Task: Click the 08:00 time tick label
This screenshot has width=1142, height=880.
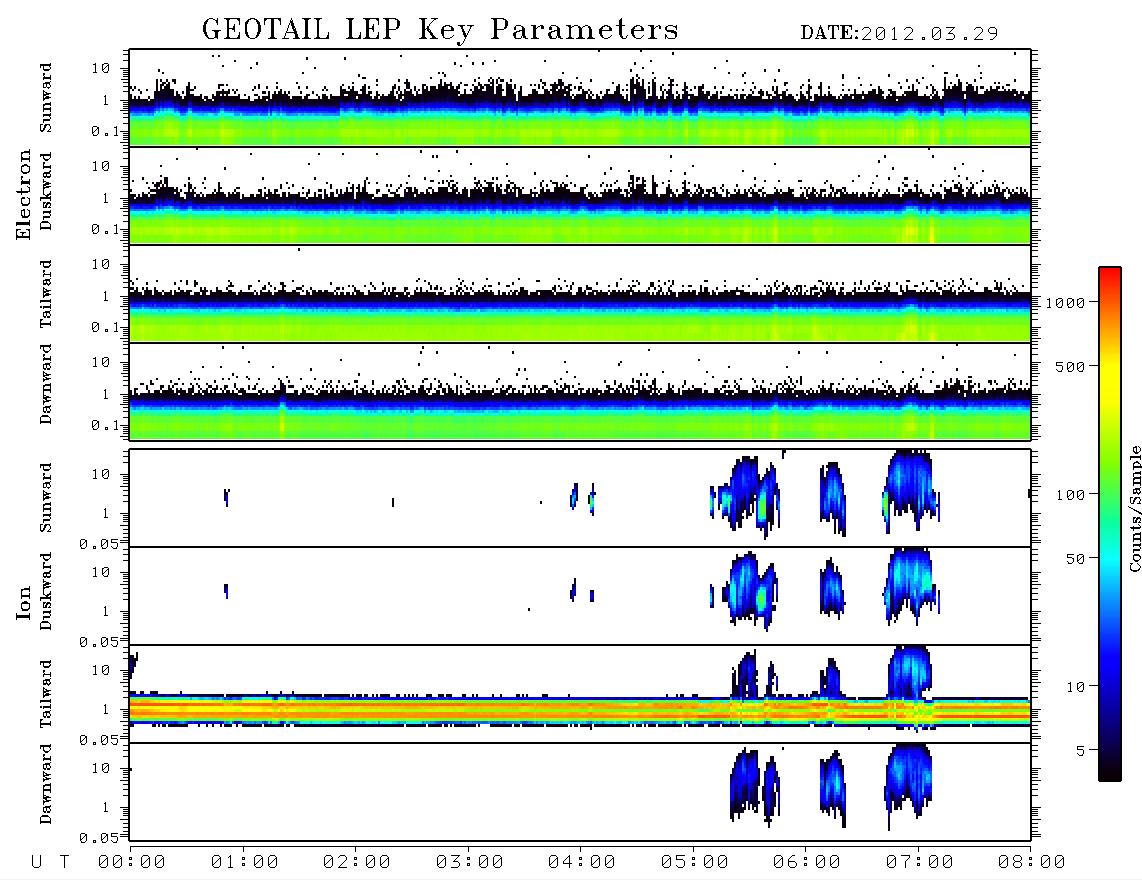Action: [x=1032, y=863]
